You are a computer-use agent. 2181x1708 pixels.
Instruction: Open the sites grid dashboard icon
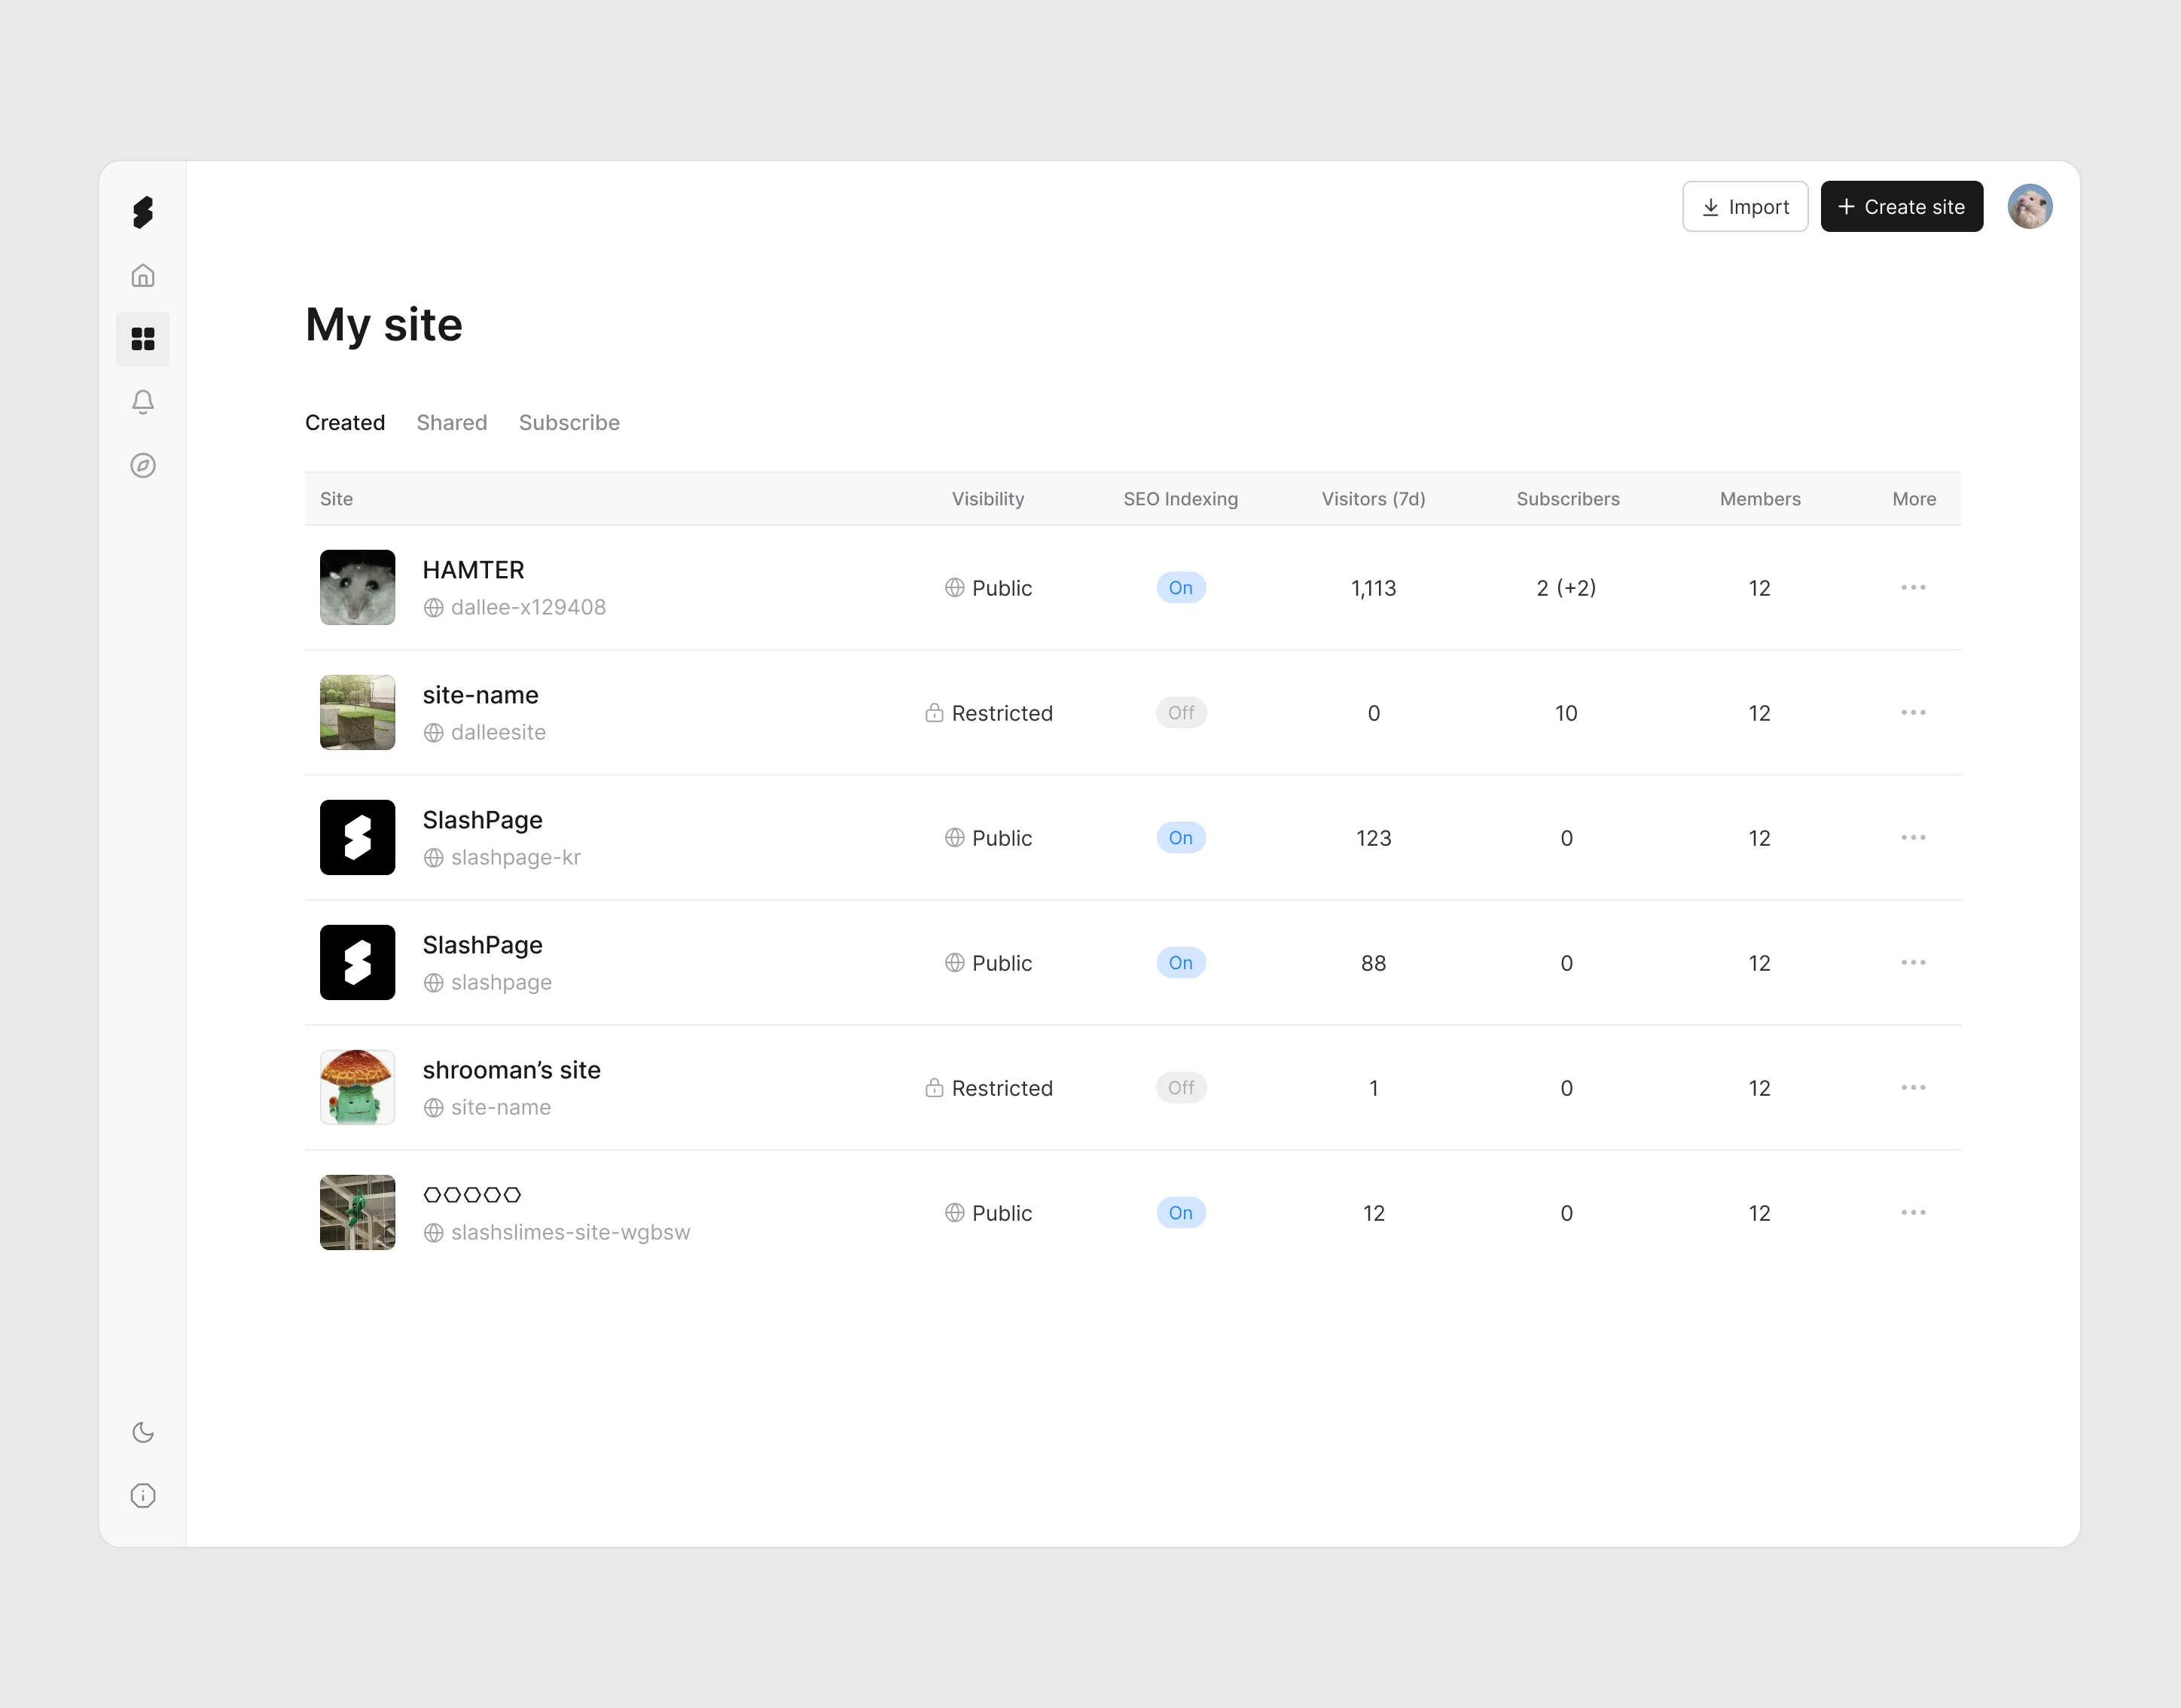(x=143, y=339)
